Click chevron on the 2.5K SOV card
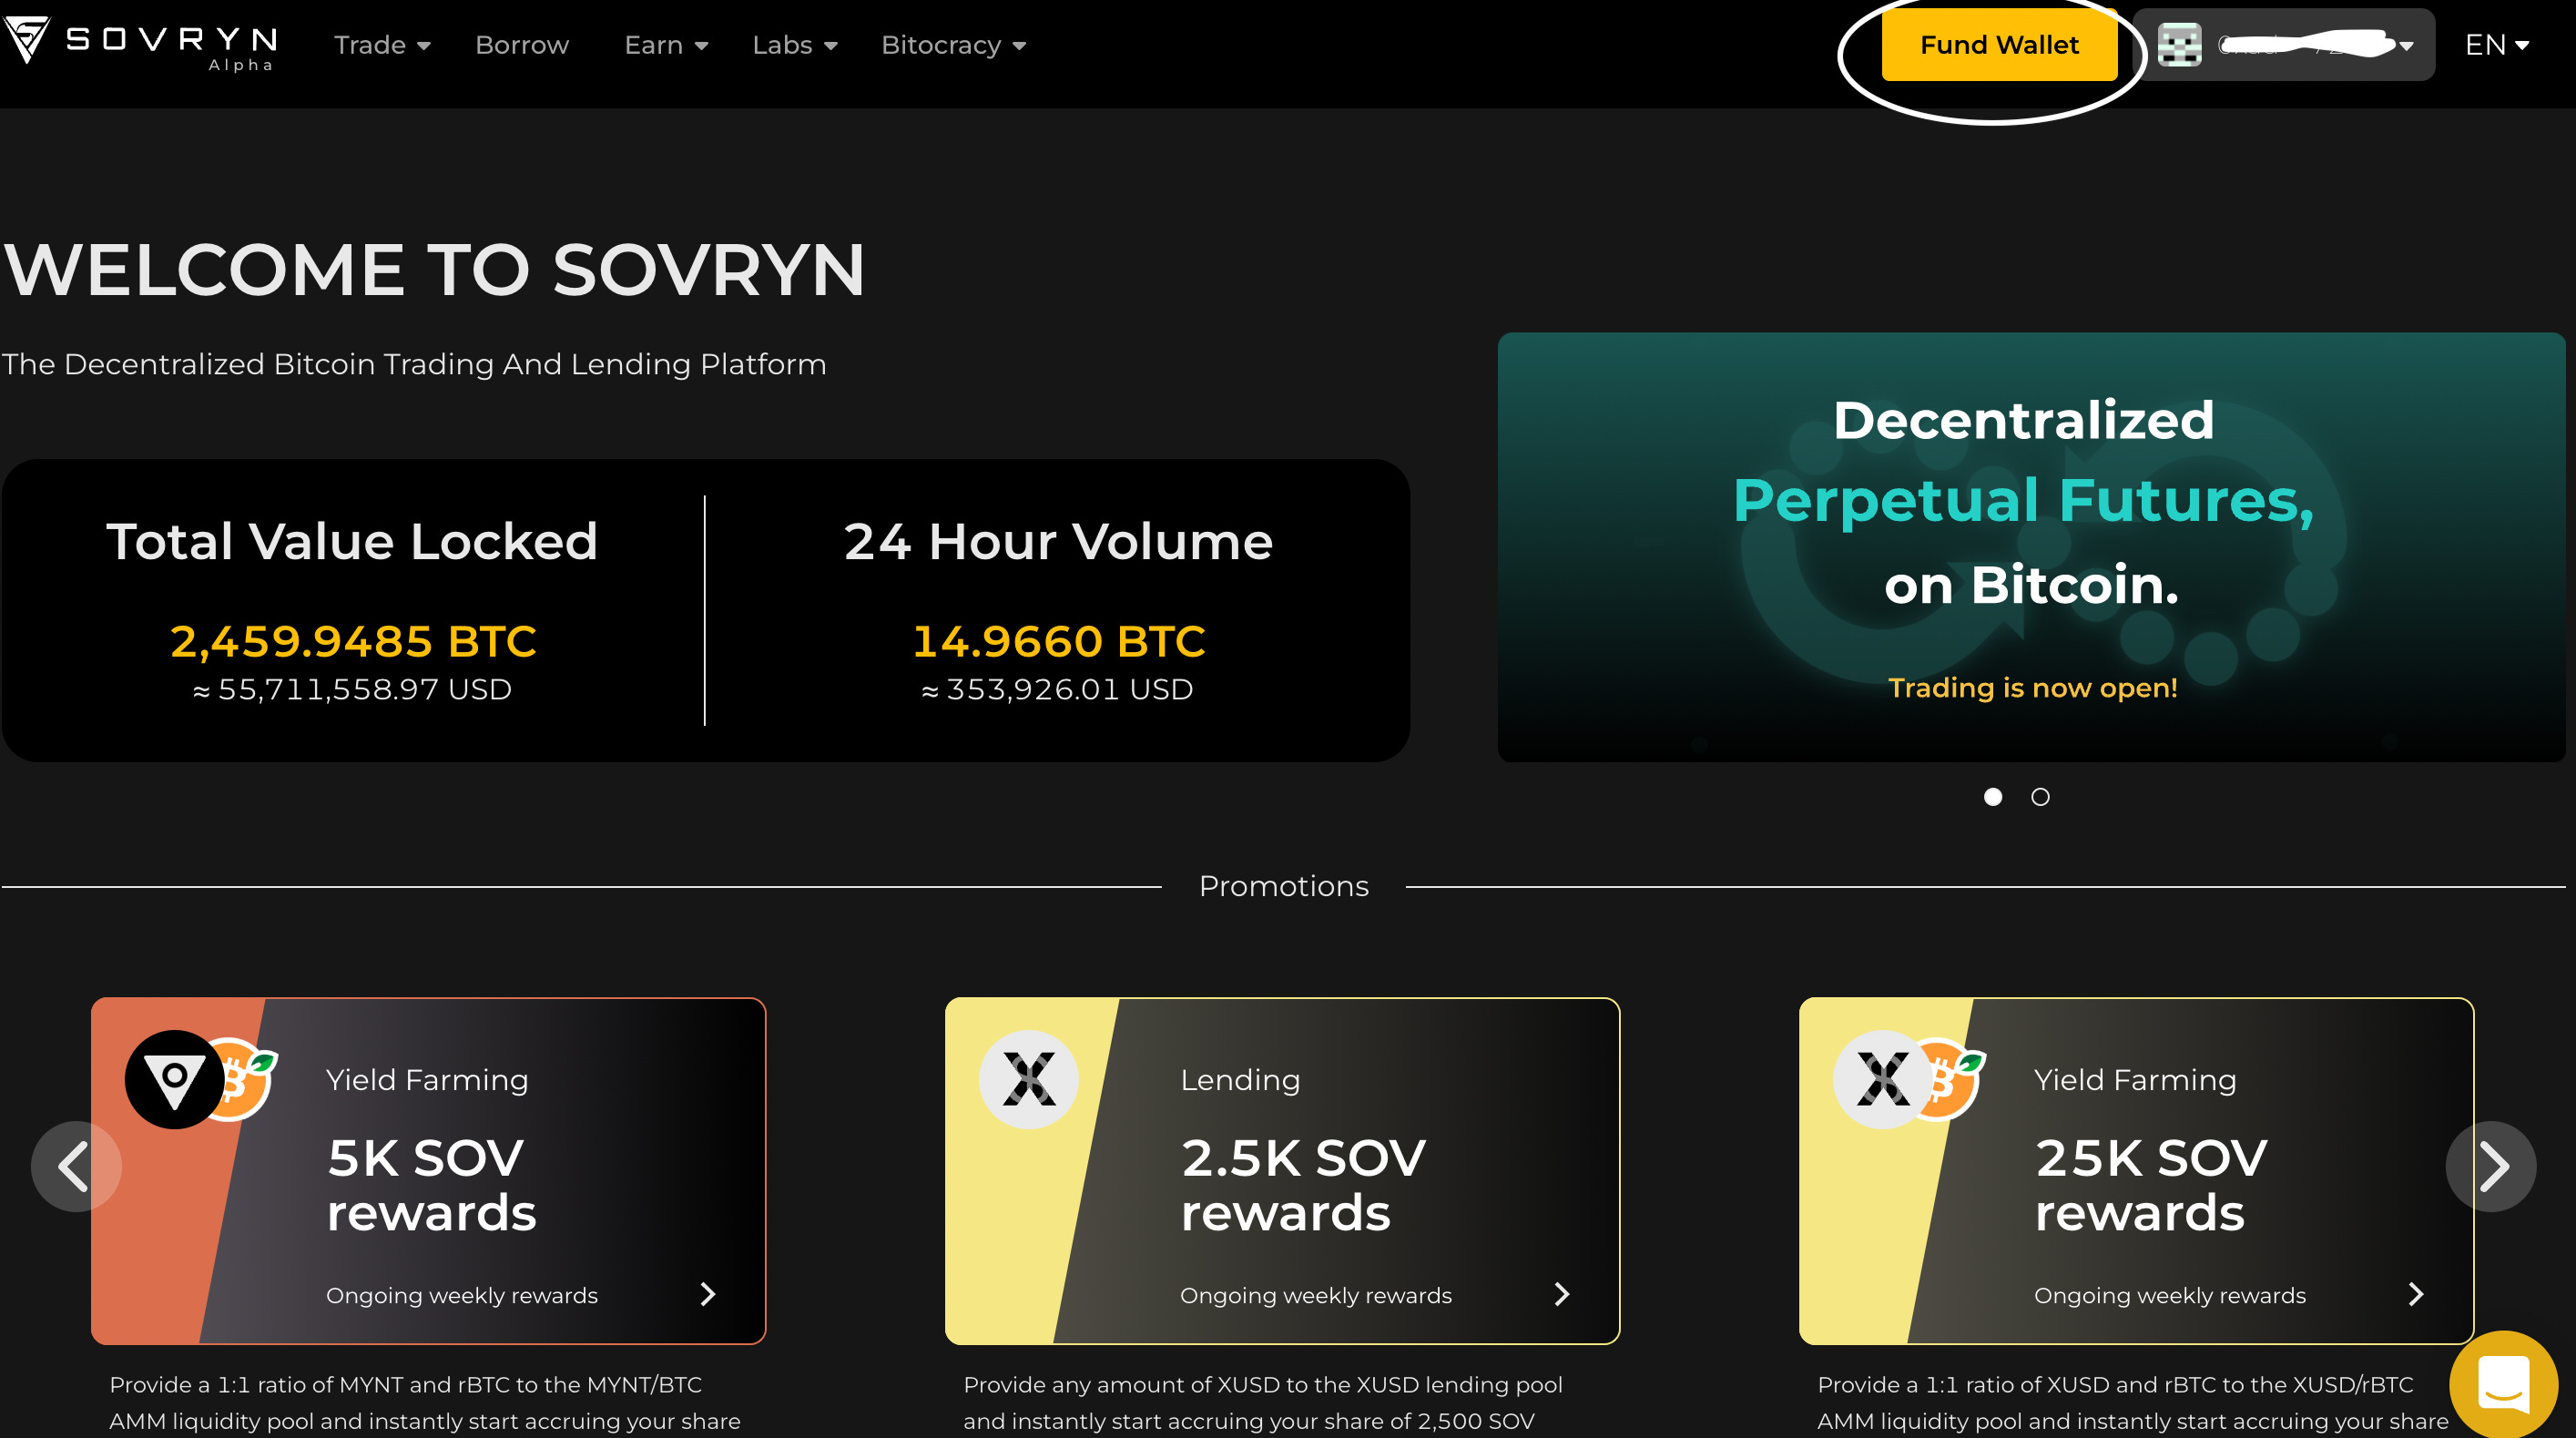This screenshot has height=1438, width=2576. tap(1562, 1294)
